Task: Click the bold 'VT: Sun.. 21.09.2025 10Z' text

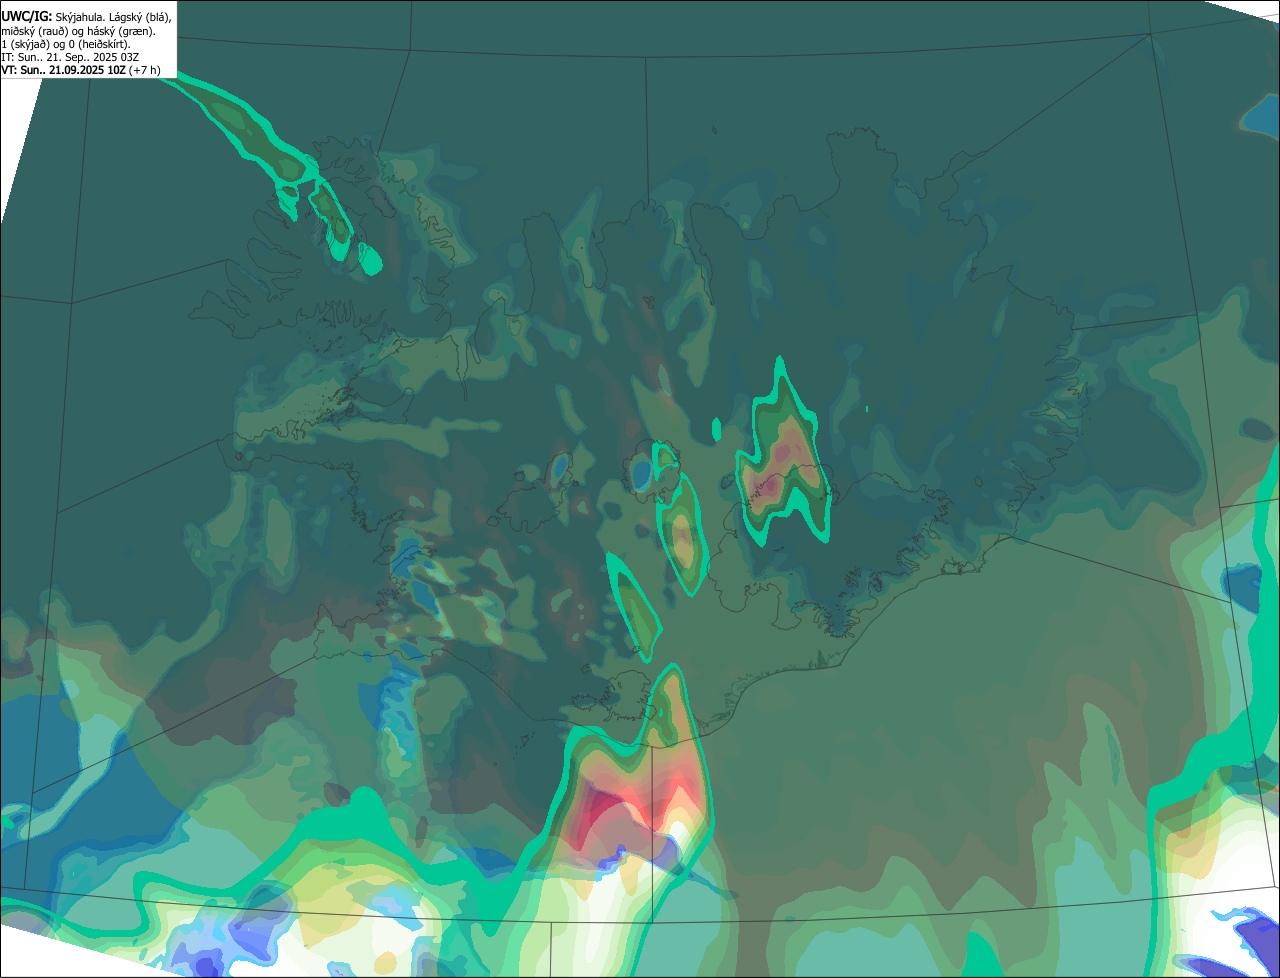Action: click(x=63, y=70)
